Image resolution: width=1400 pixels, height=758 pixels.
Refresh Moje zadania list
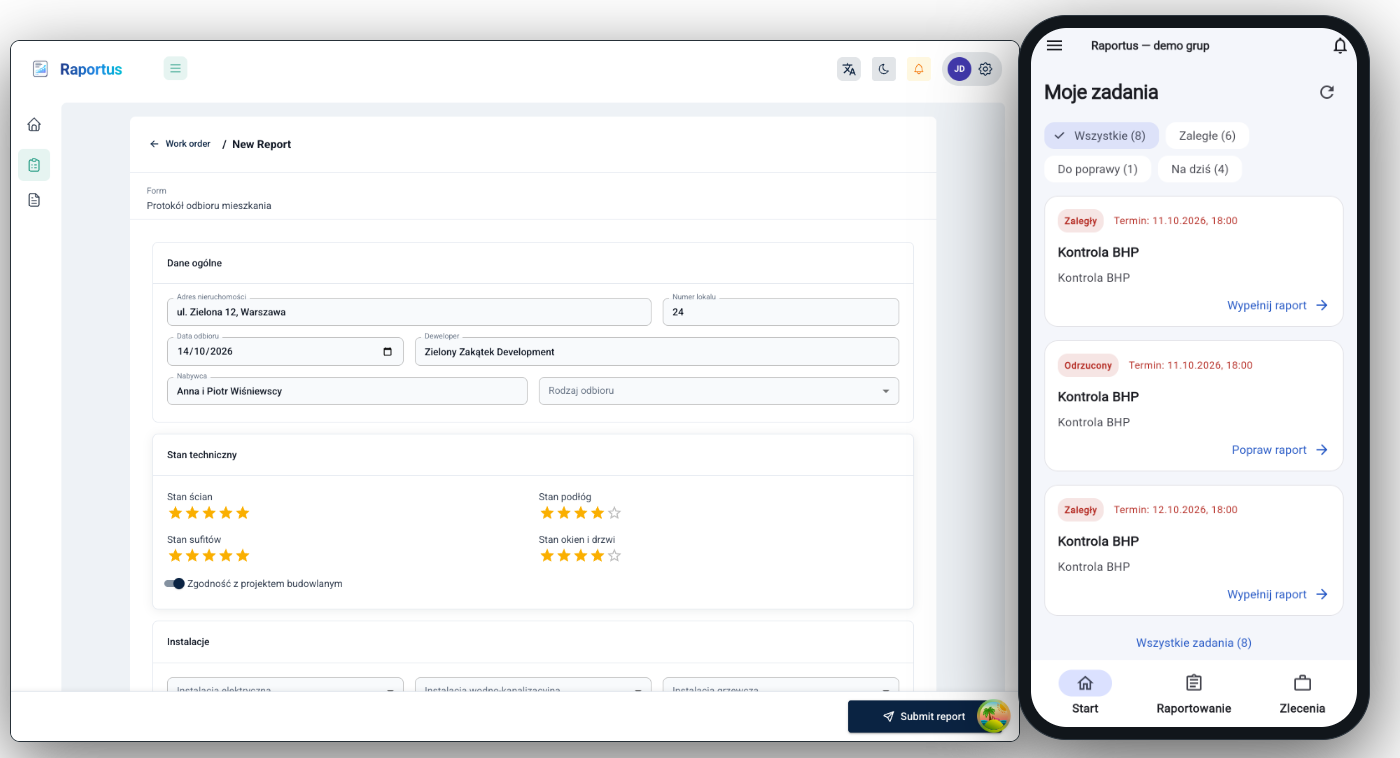coord(1327,92)
